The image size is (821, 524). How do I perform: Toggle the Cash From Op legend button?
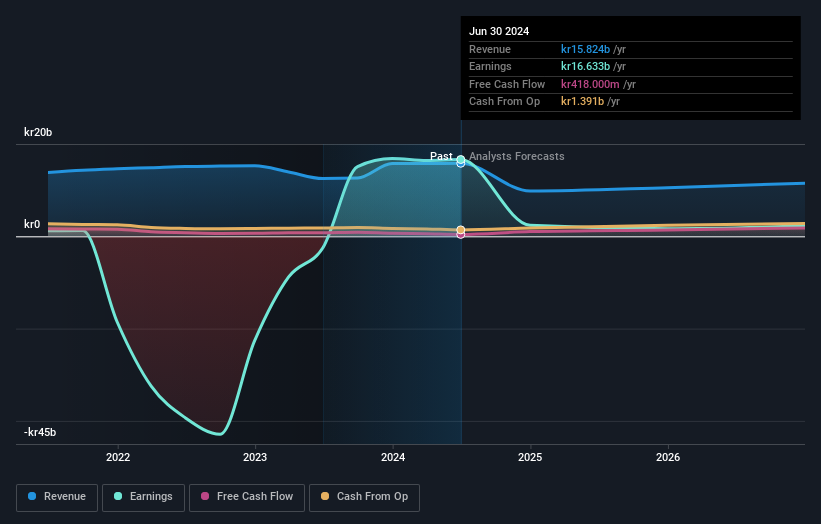pos(364,497)
